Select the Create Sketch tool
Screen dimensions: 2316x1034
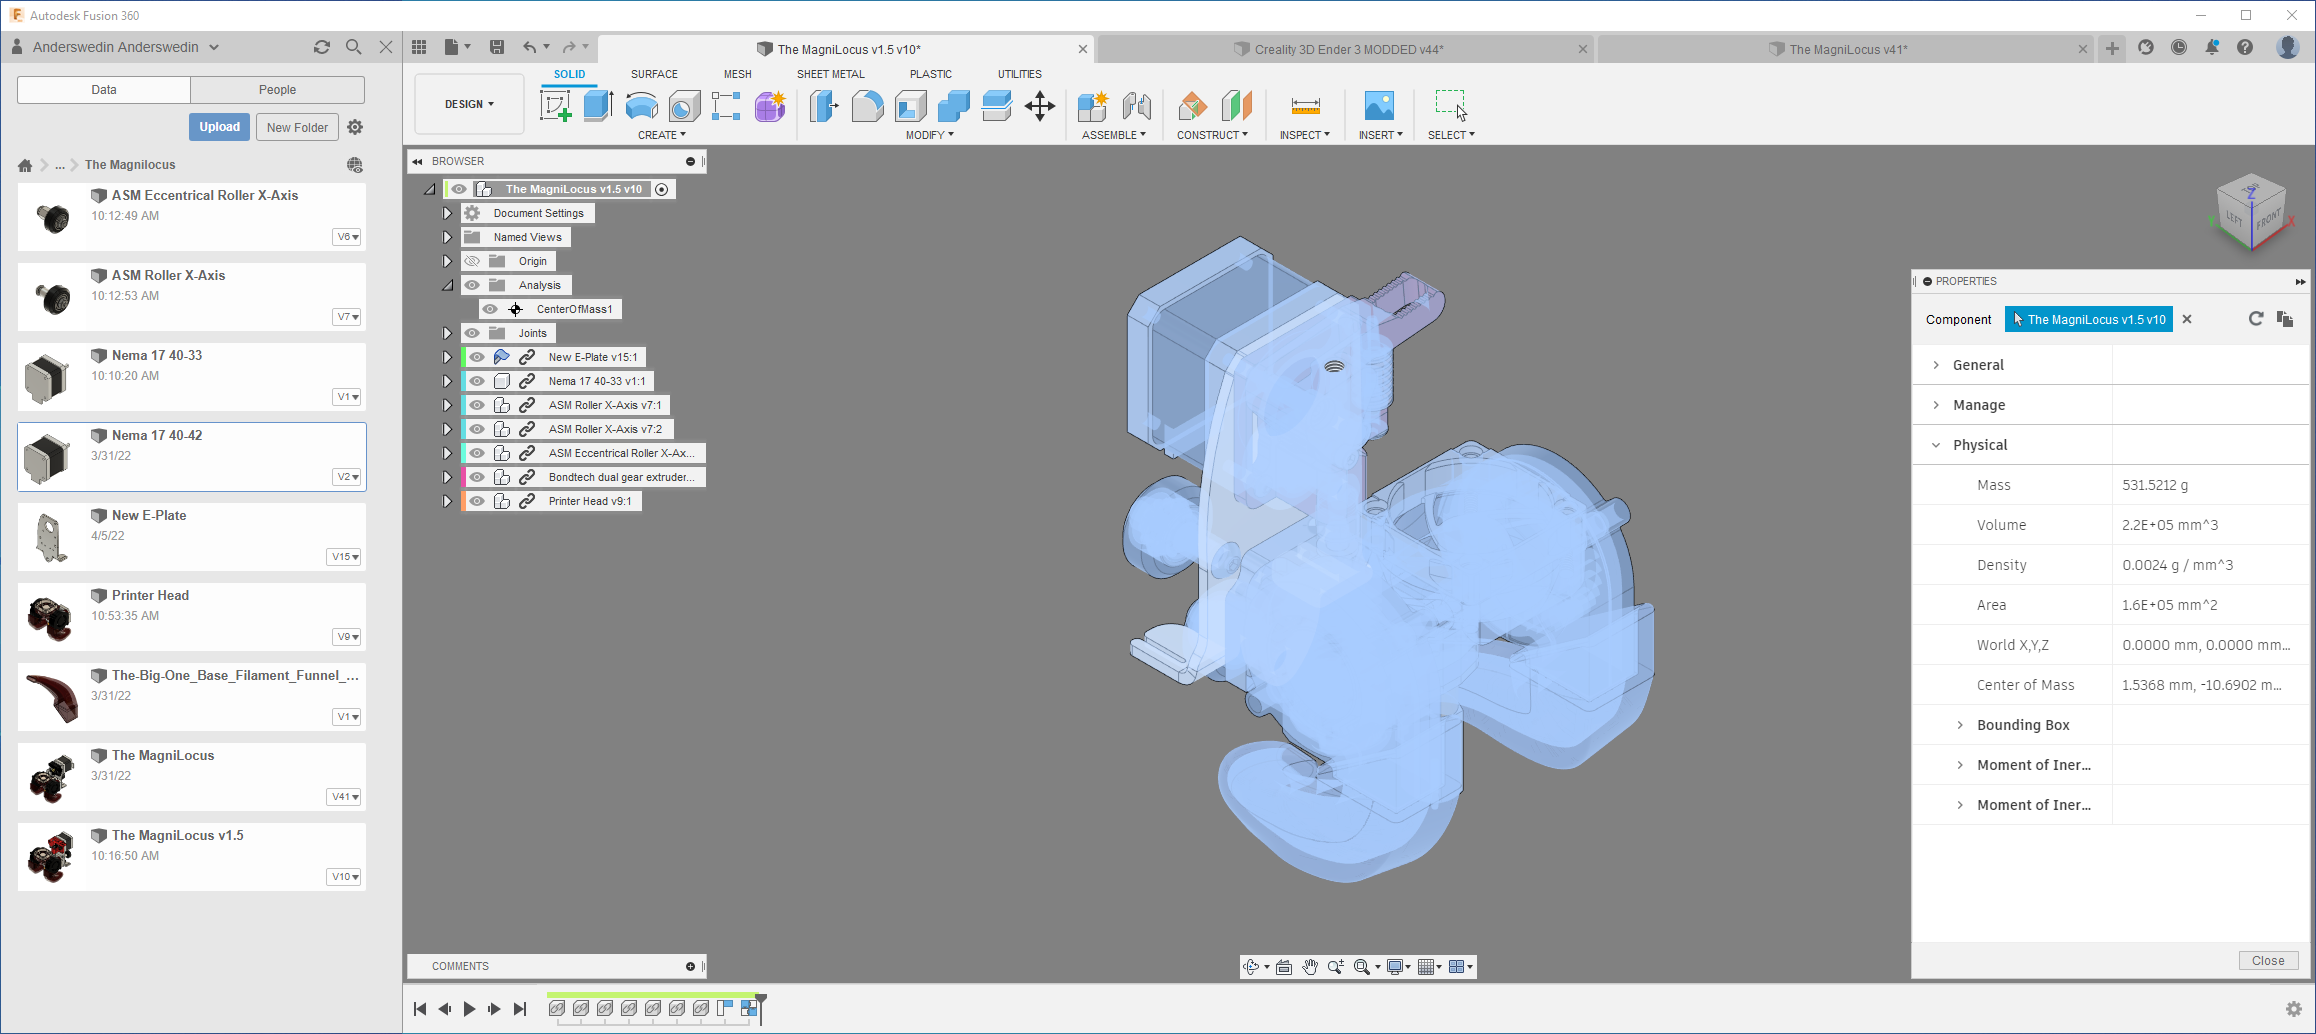555,105
